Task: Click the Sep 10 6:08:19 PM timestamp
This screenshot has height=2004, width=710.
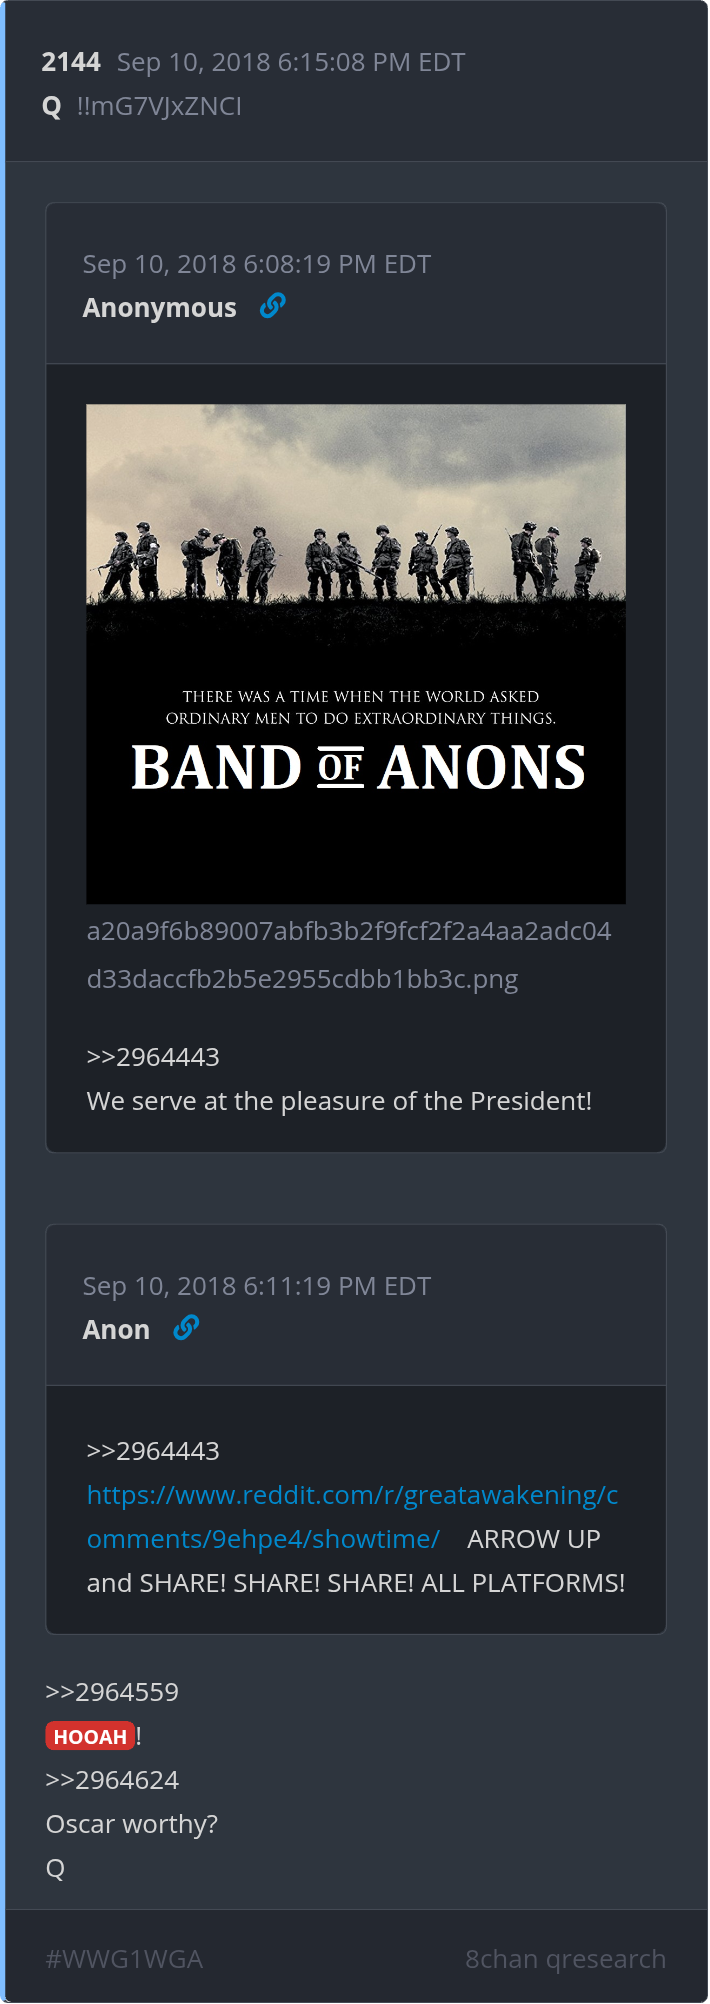Action: [257, 264]
